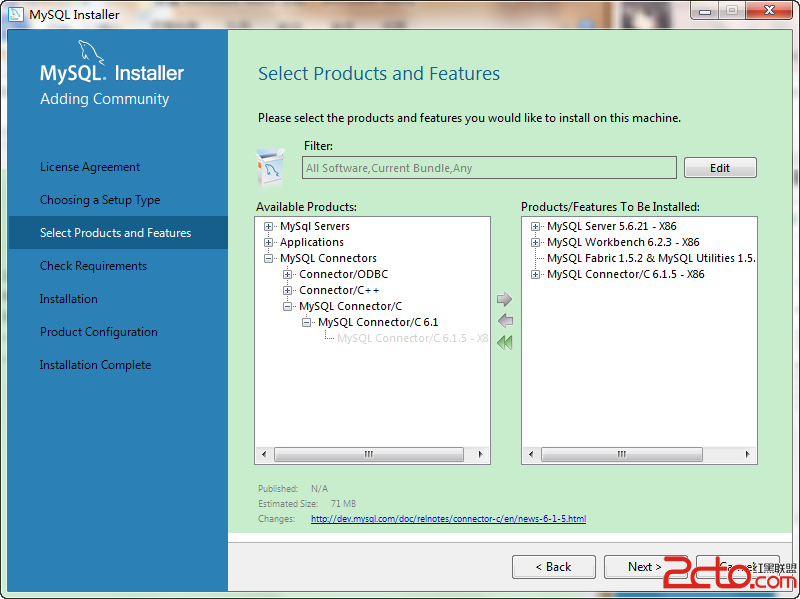Image resolution: width=800 pixels, height=599 pixels.
Task: Open the connector-c release notes link
Action: coord(448,519)
